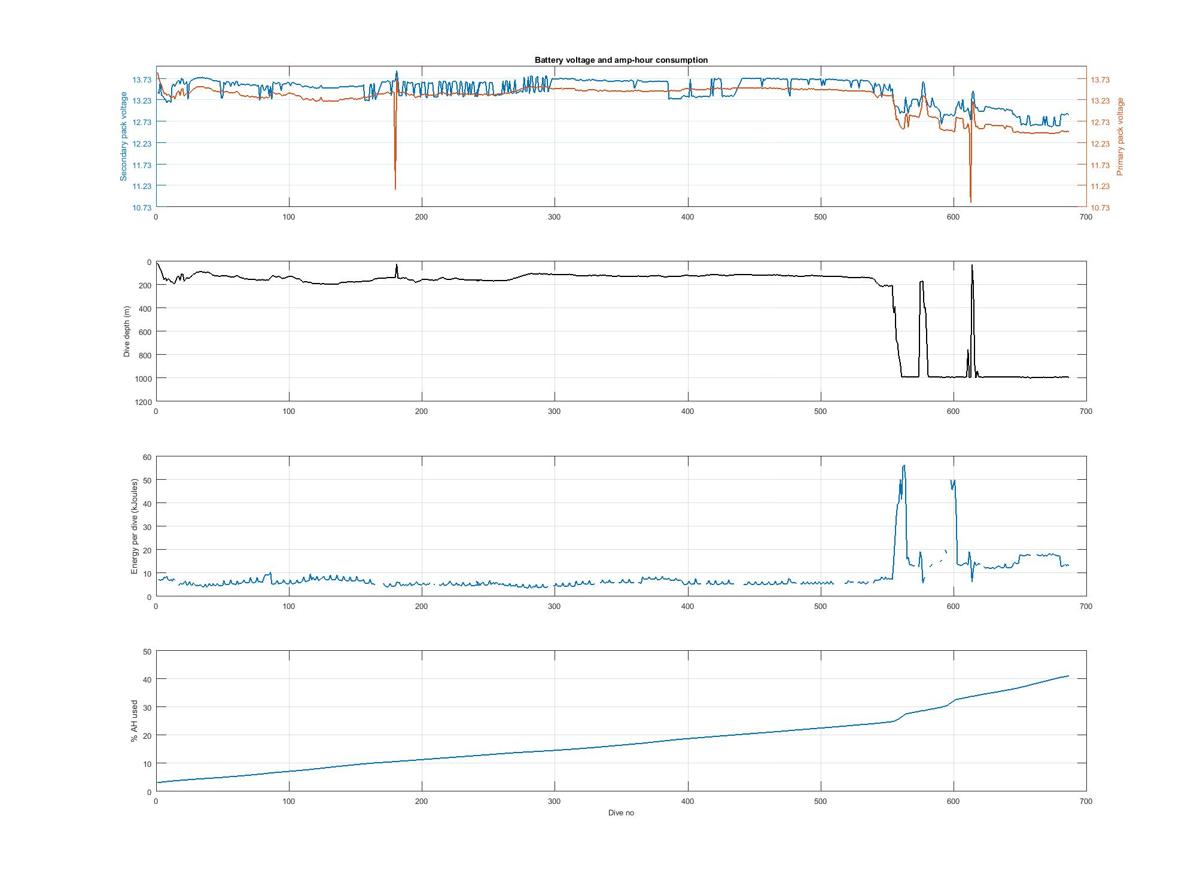Select the 10.73 tick on secondary voltage axis
1200x889 pixels.
(x=140, y=208)
